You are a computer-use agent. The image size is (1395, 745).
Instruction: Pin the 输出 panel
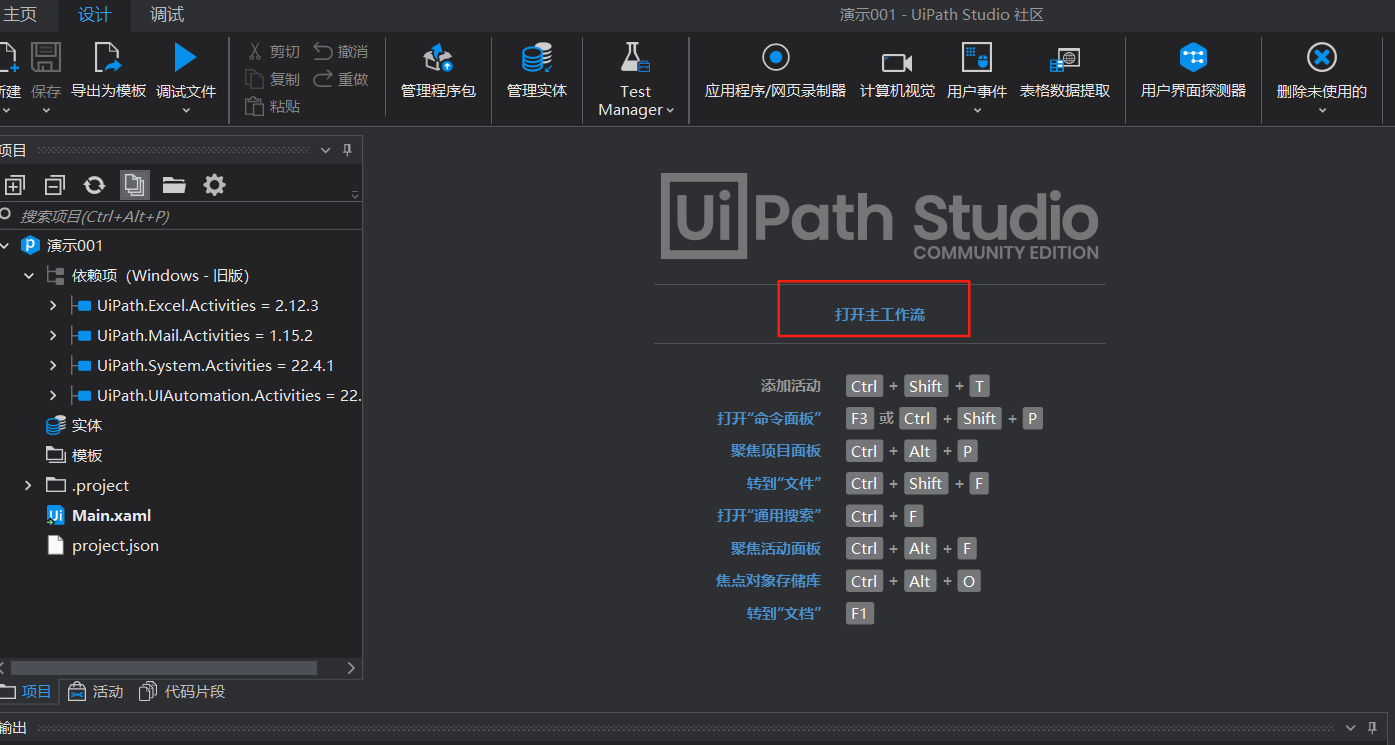(x=1374, y=728)
